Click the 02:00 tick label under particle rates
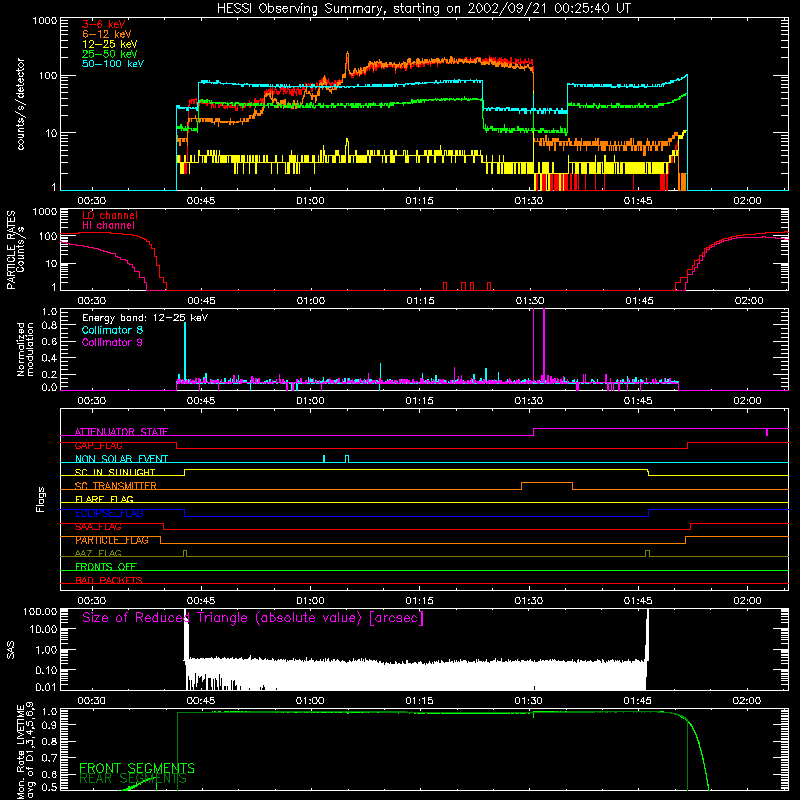 point(748,301)
